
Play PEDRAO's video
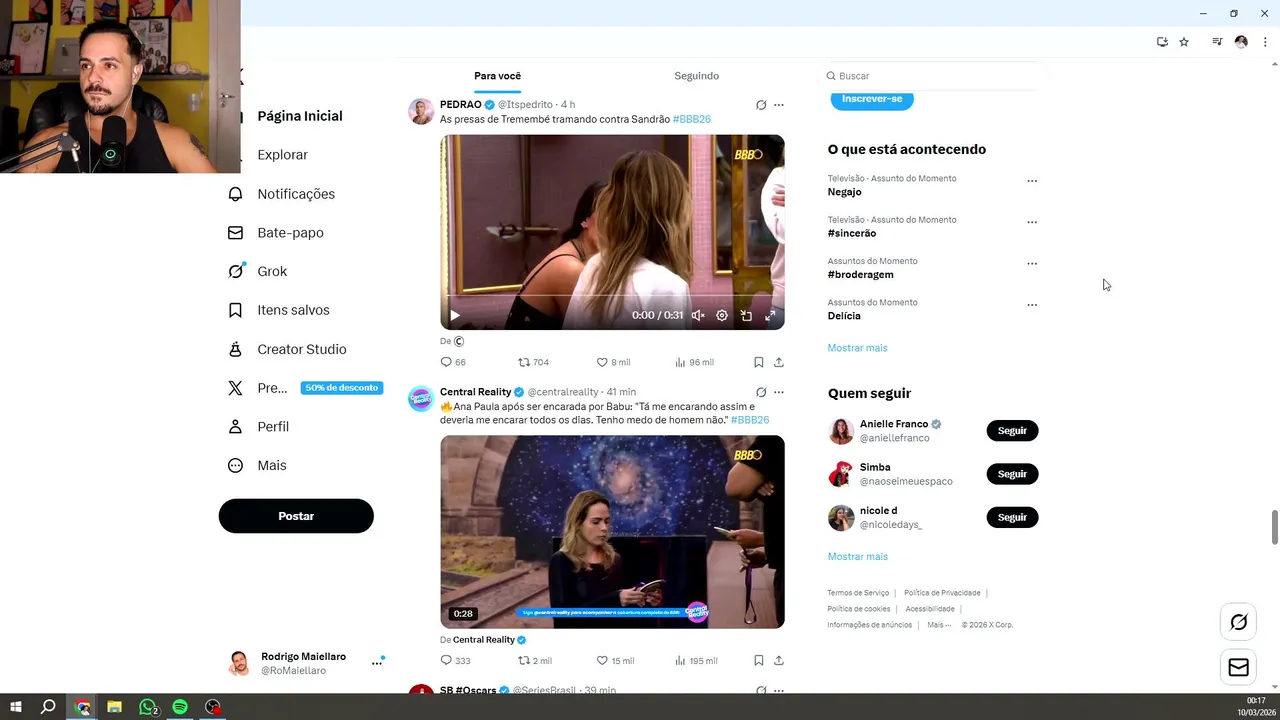coord(455,315)
